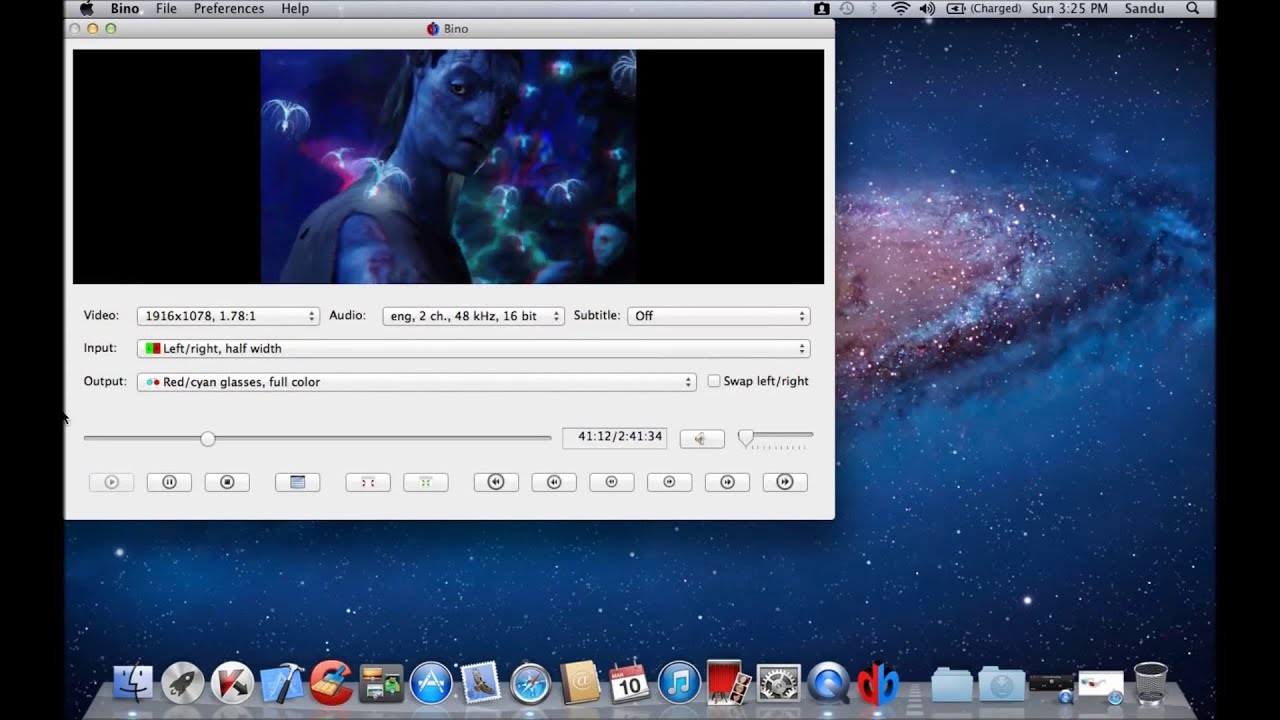Open QuickTime Player from the dock
The width and height of the screenshot is (1280, 720).
[828, 683]
